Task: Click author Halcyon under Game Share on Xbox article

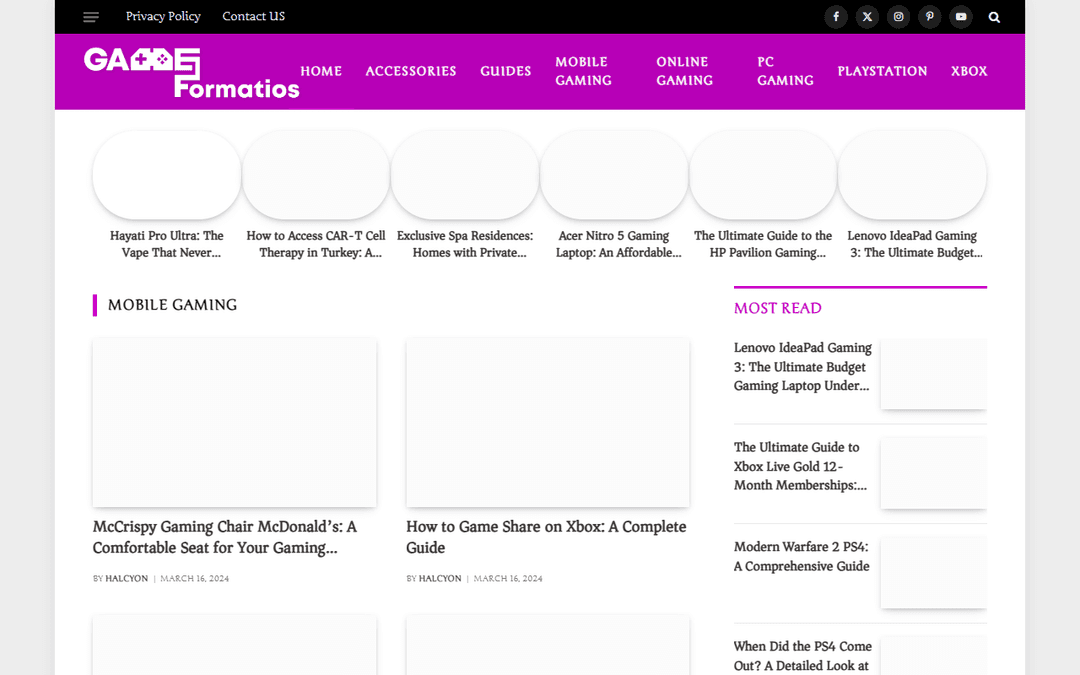Action: pos(440,579)
